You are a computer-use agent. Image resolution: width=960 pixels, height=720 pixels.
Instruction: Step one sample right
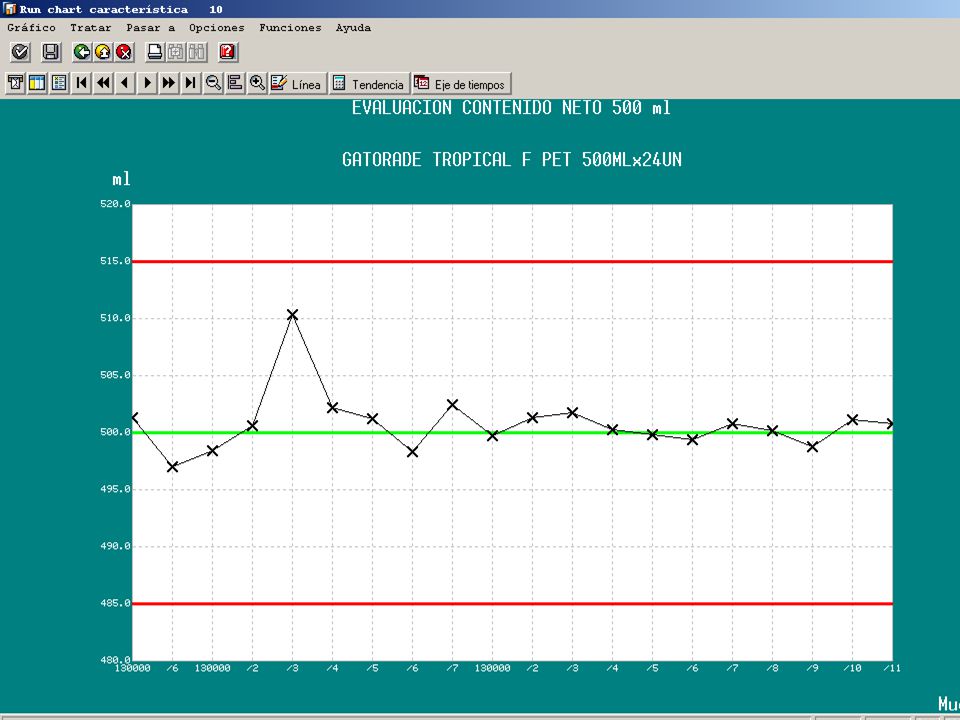click(x=148, y=83)
